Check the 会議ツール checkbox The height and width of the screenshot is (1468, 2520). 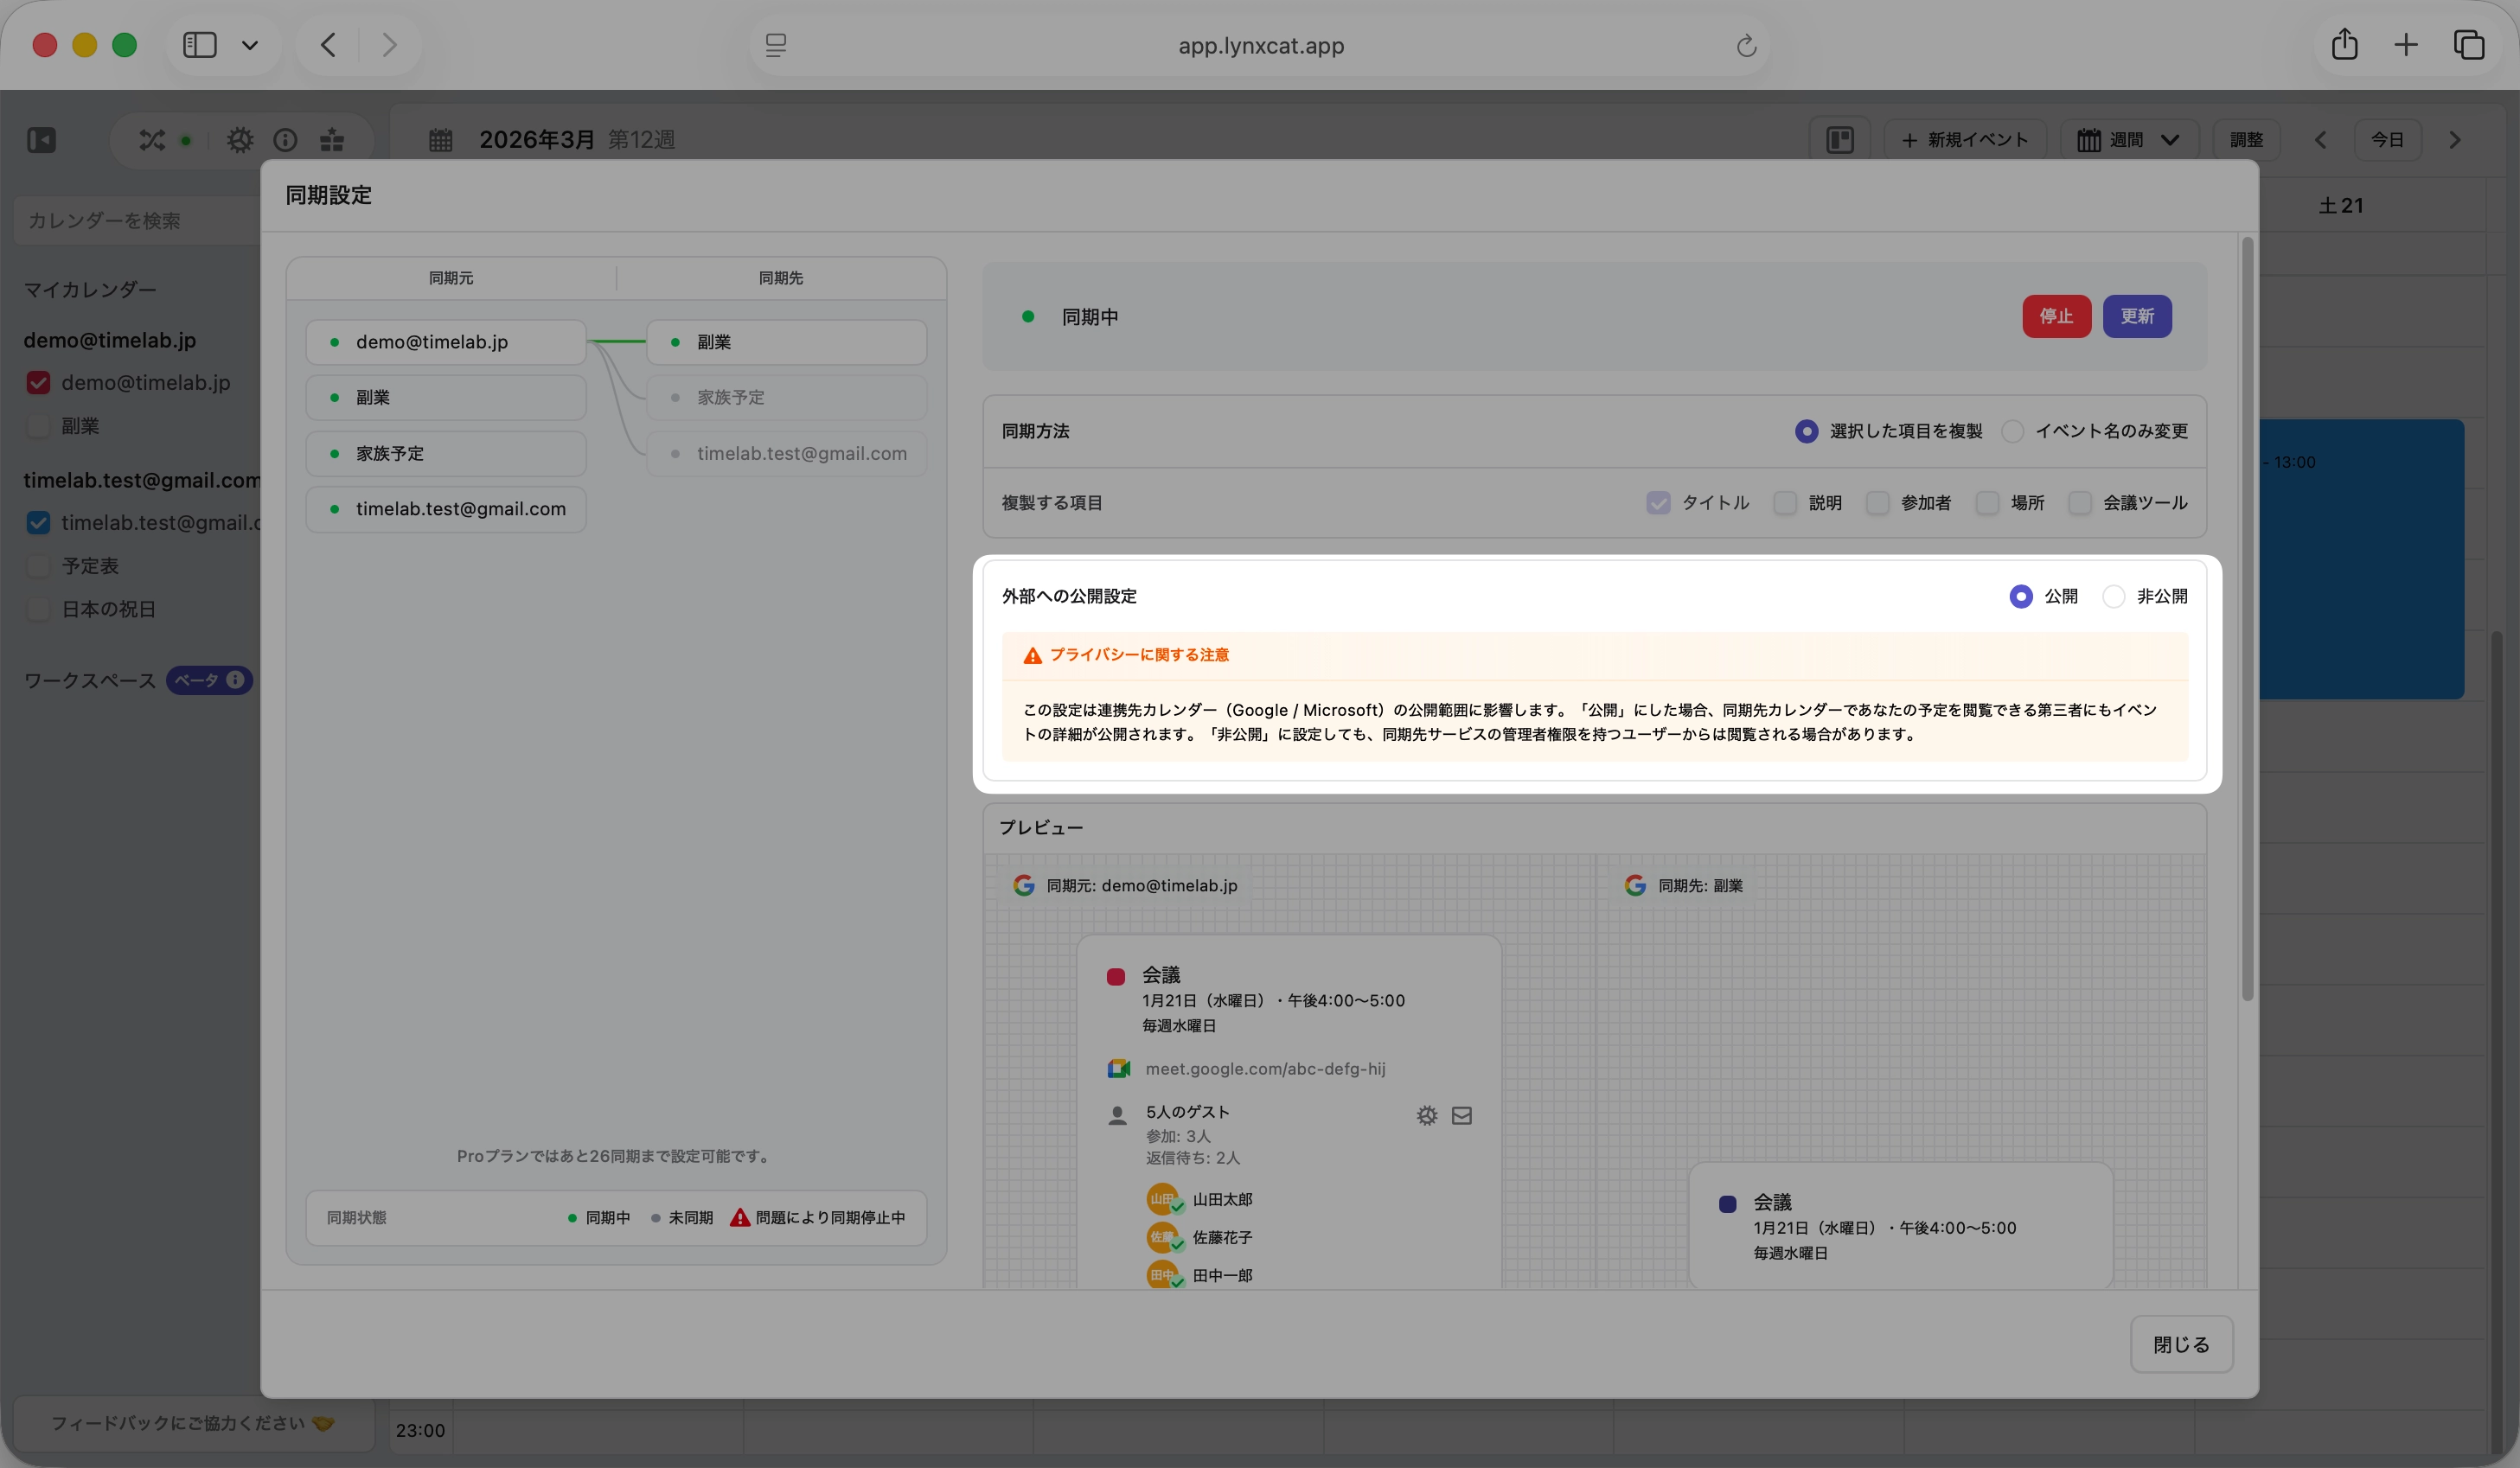pos(2080,503)
